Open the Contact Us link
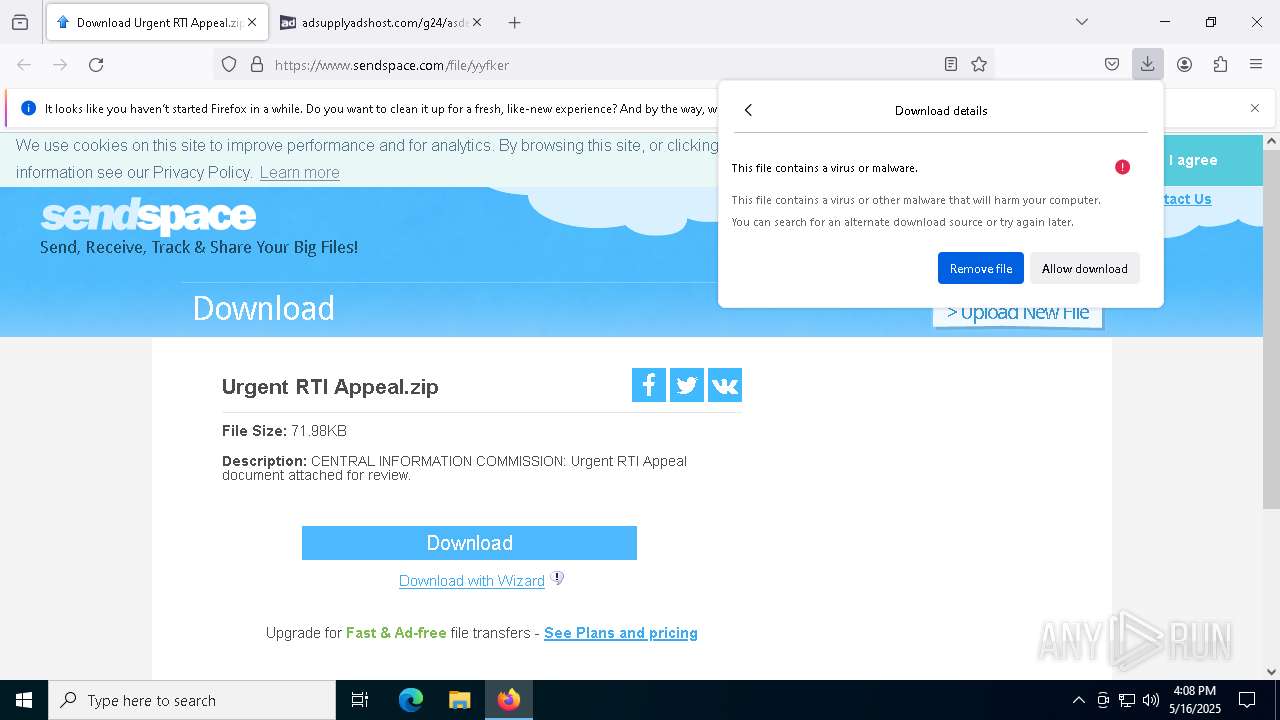This screenshot has width=1280, height=720. click(x=1187, y=199)
